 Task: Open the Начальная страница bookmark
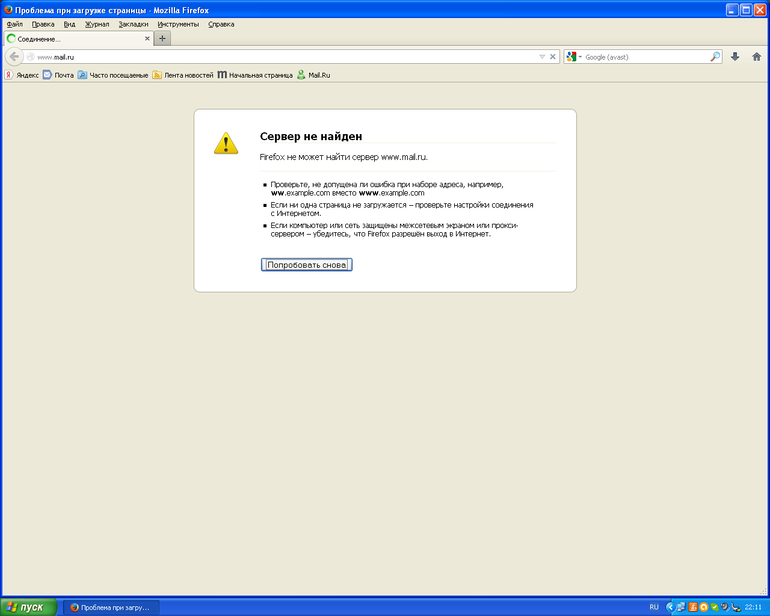click(x=255, y=75)
